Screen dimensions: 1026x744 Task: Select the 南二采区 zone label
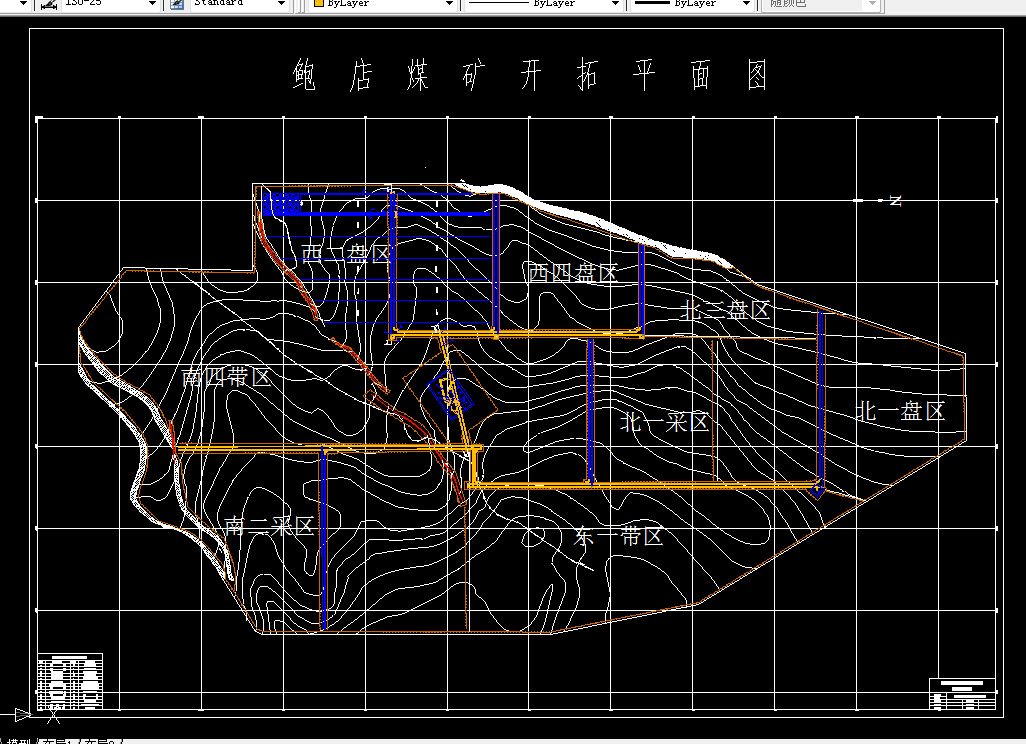270,525
